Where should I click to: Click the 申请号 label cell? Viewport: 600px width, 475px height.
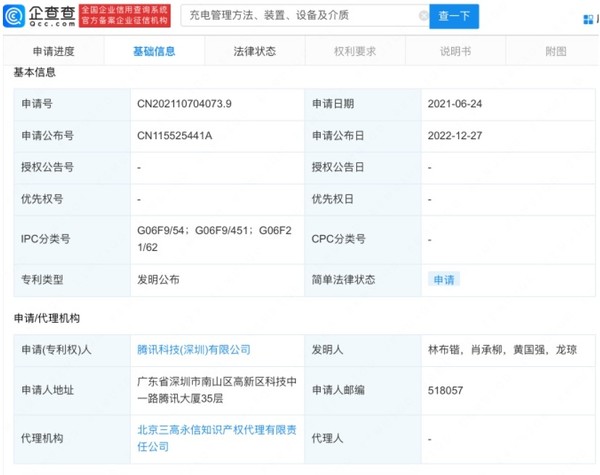point(72,104)
